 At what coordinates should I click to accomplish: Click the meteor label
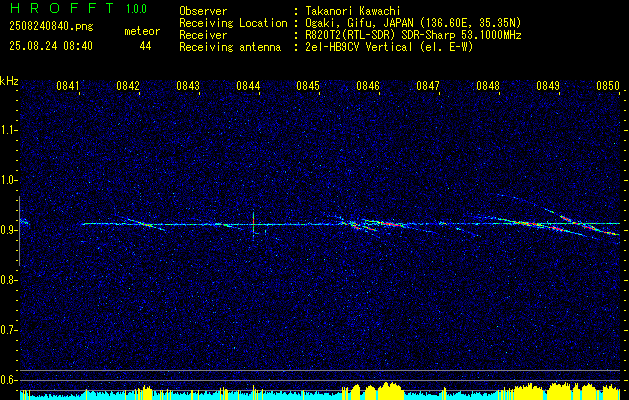tap(142, 31)
